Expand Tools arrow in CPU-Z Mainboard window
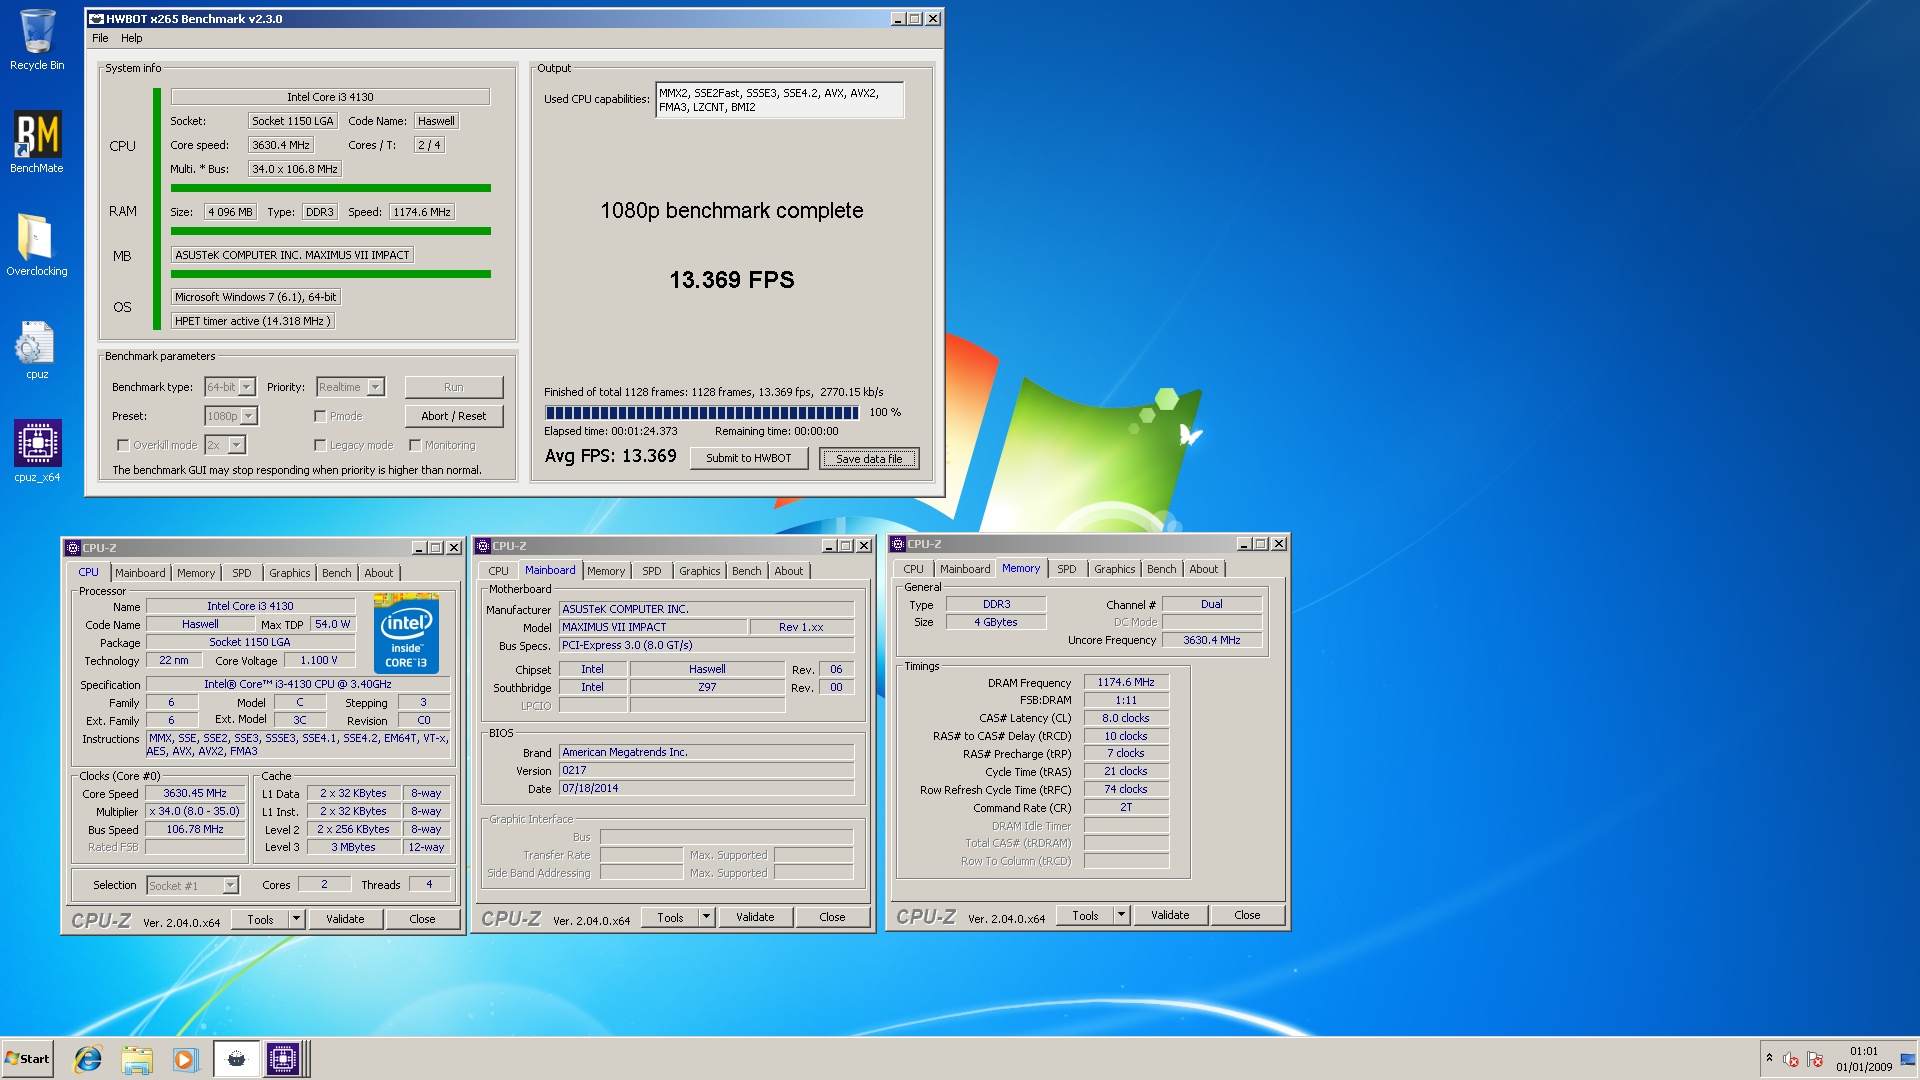 pyautogui.click(x=706, y=917)
